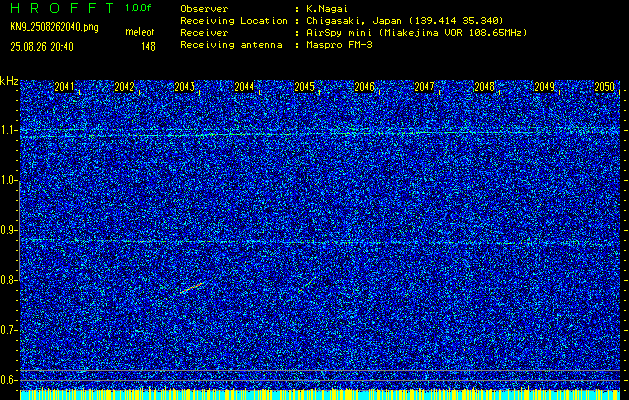This screenshot has width=629, height=400.
Task: Click the HROFFT title text
Action: pyautogui.click(x=62, y=8)
